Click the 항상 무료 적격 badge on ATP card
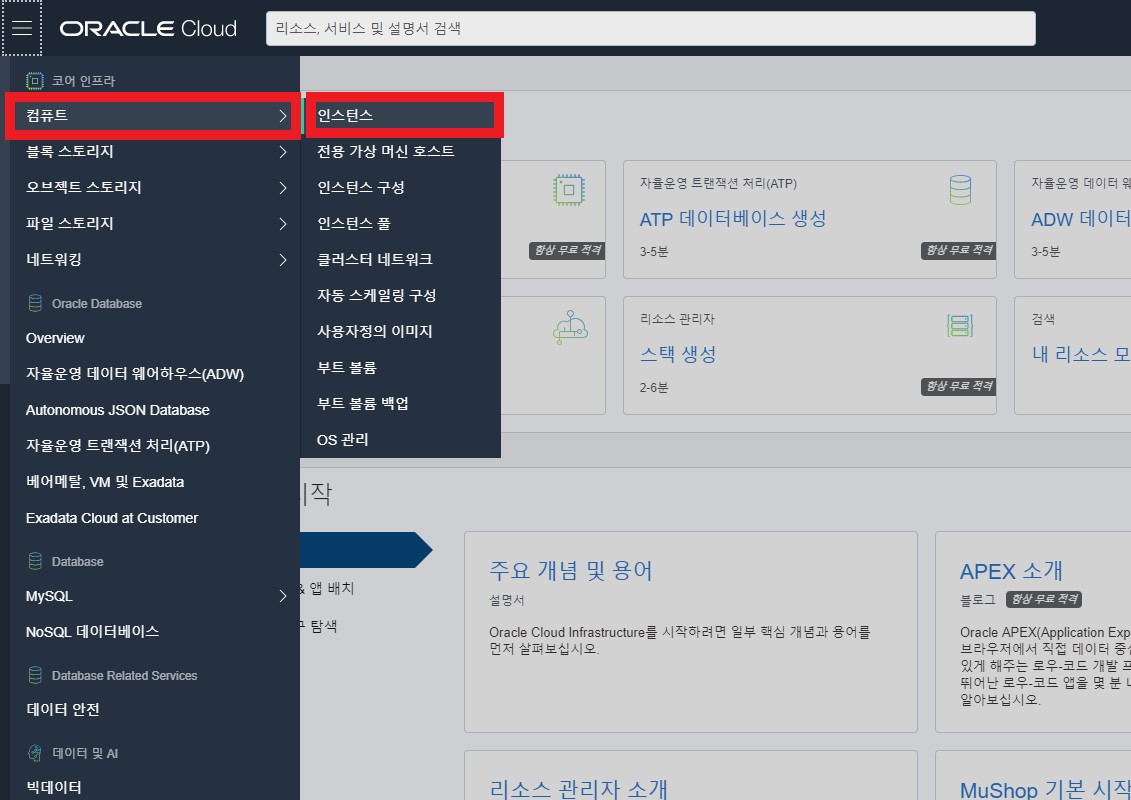Viewport: 1131px width, 800px height. pos(958,250)
